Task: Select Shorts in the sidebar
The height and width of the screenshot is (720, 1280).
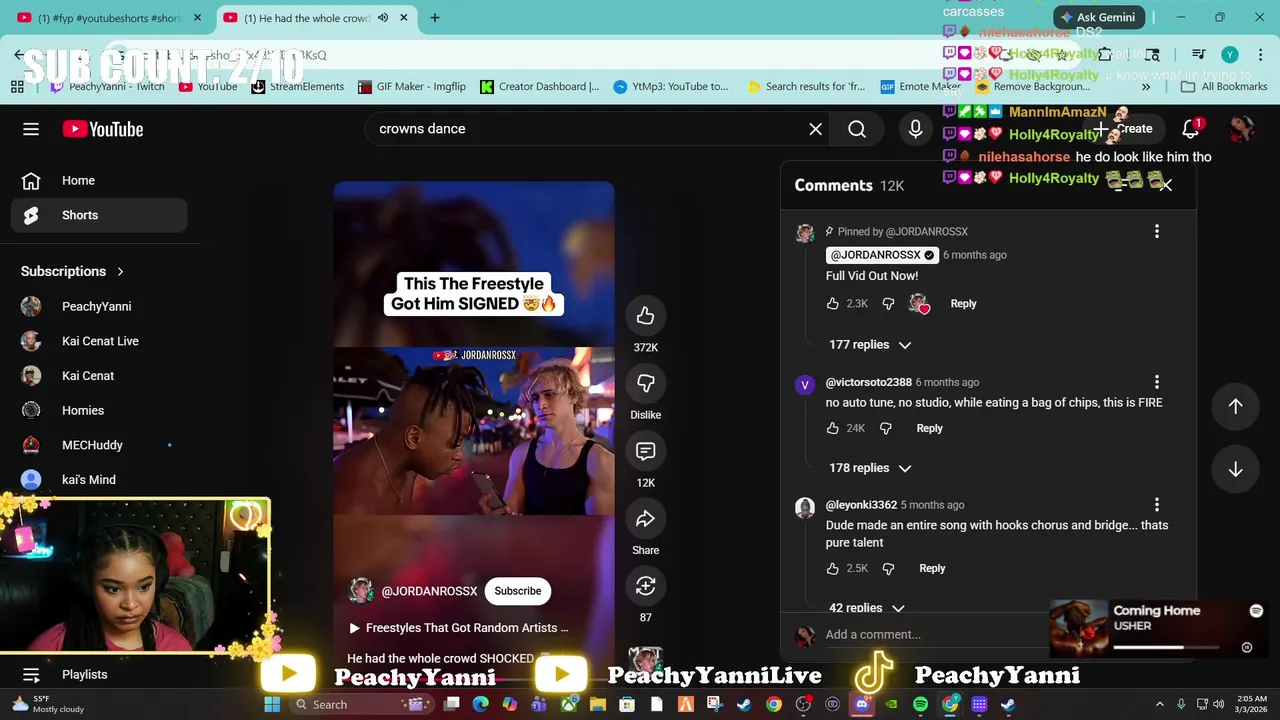Action: coord(99,215)
